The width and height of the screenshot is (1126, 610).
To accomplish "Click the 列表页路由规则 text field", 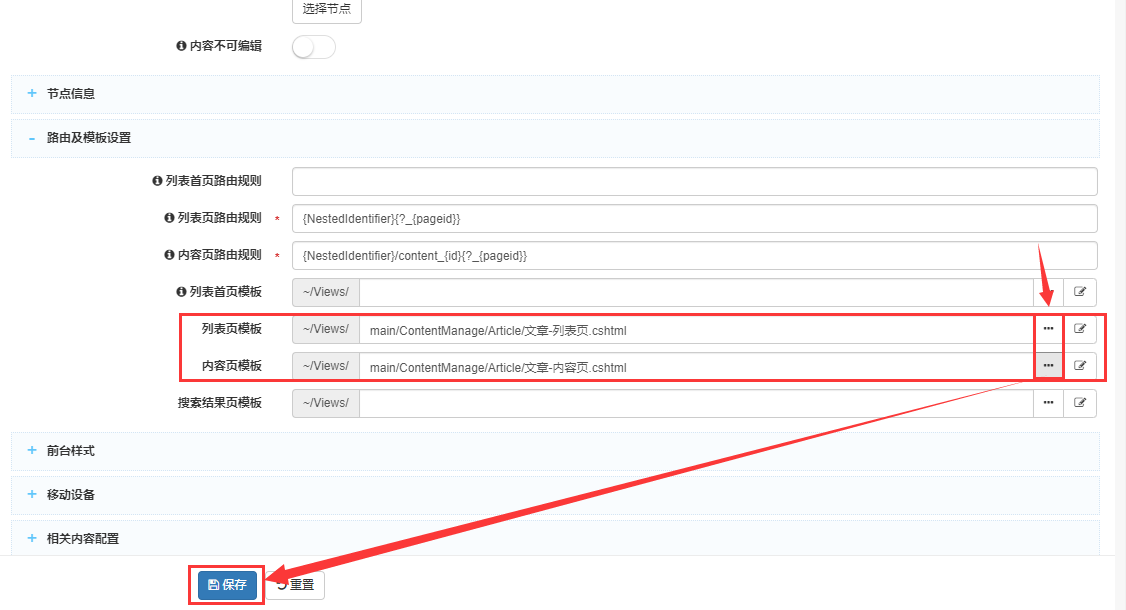I will click(694, 218).
